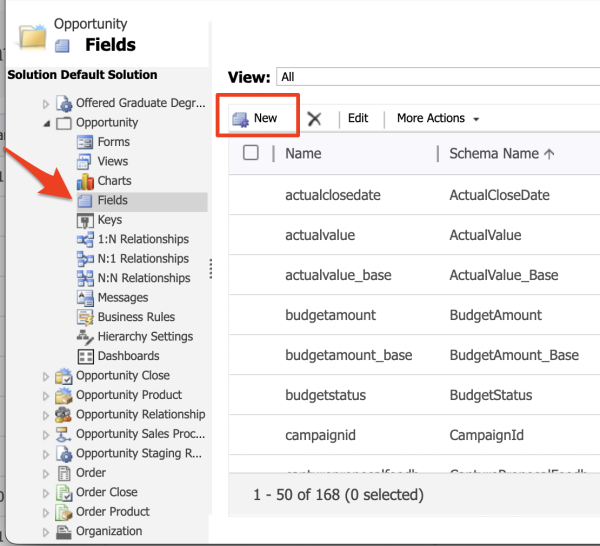
Task: Expand the Order Product node
Action: pyautogui.click(x=46, y=512)
